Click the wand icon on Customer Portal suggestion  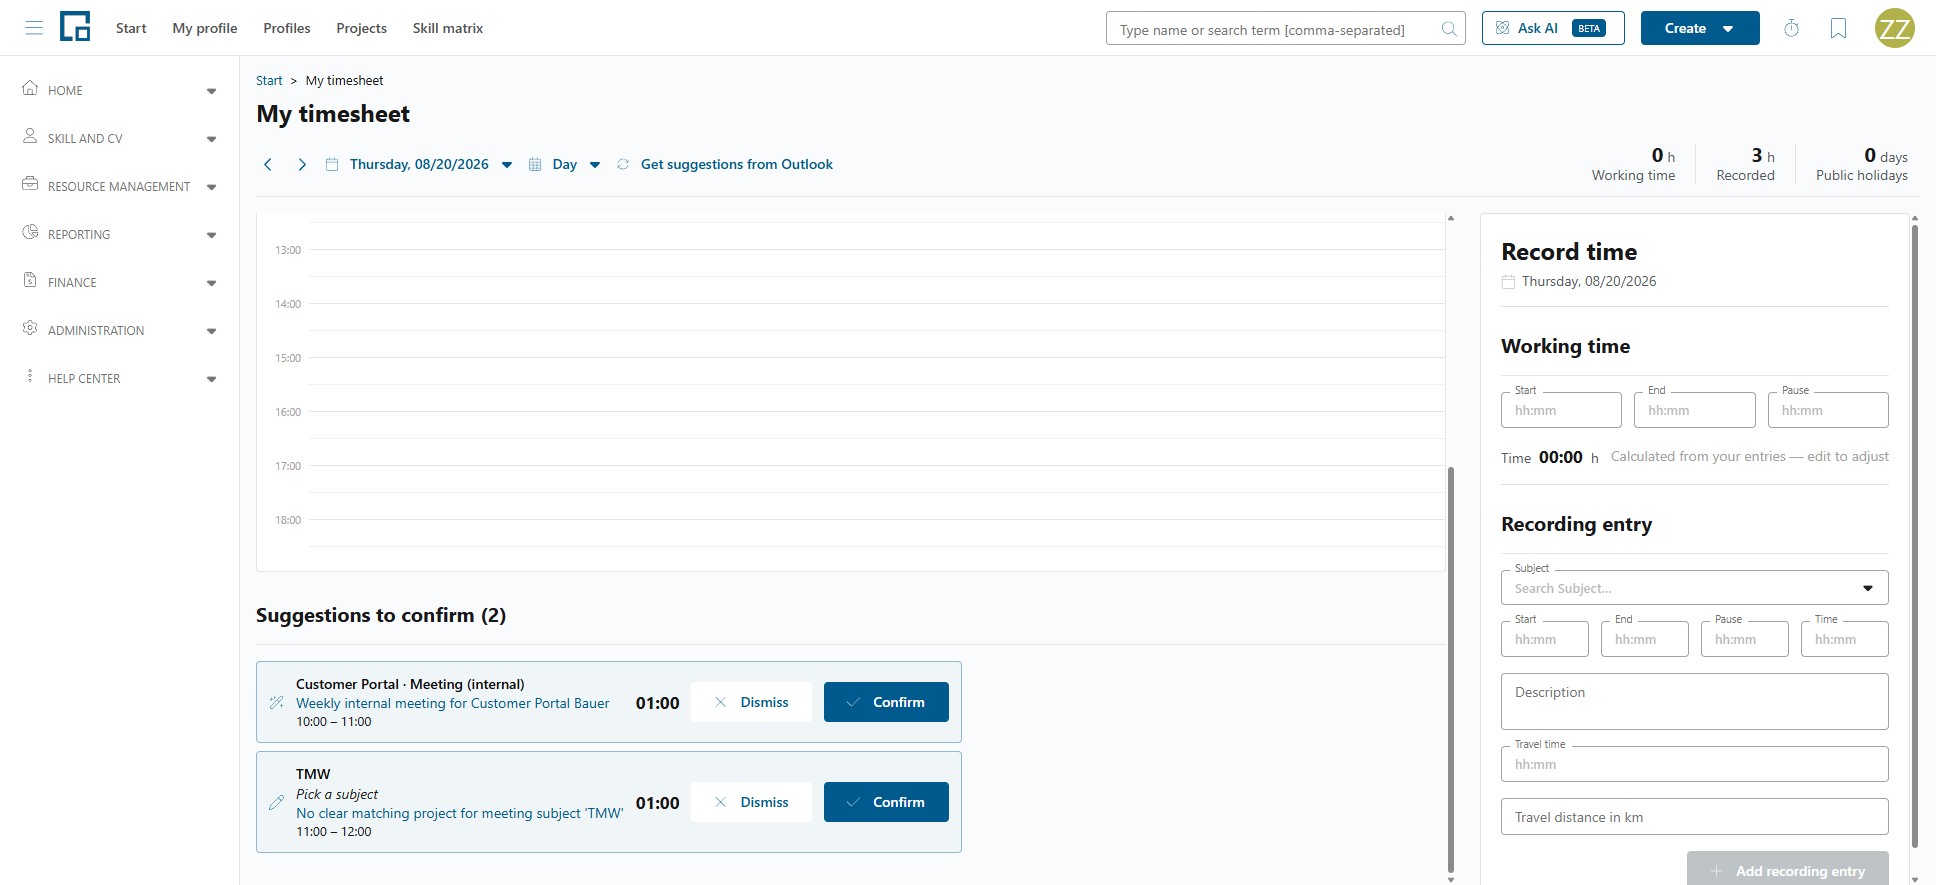277,702
